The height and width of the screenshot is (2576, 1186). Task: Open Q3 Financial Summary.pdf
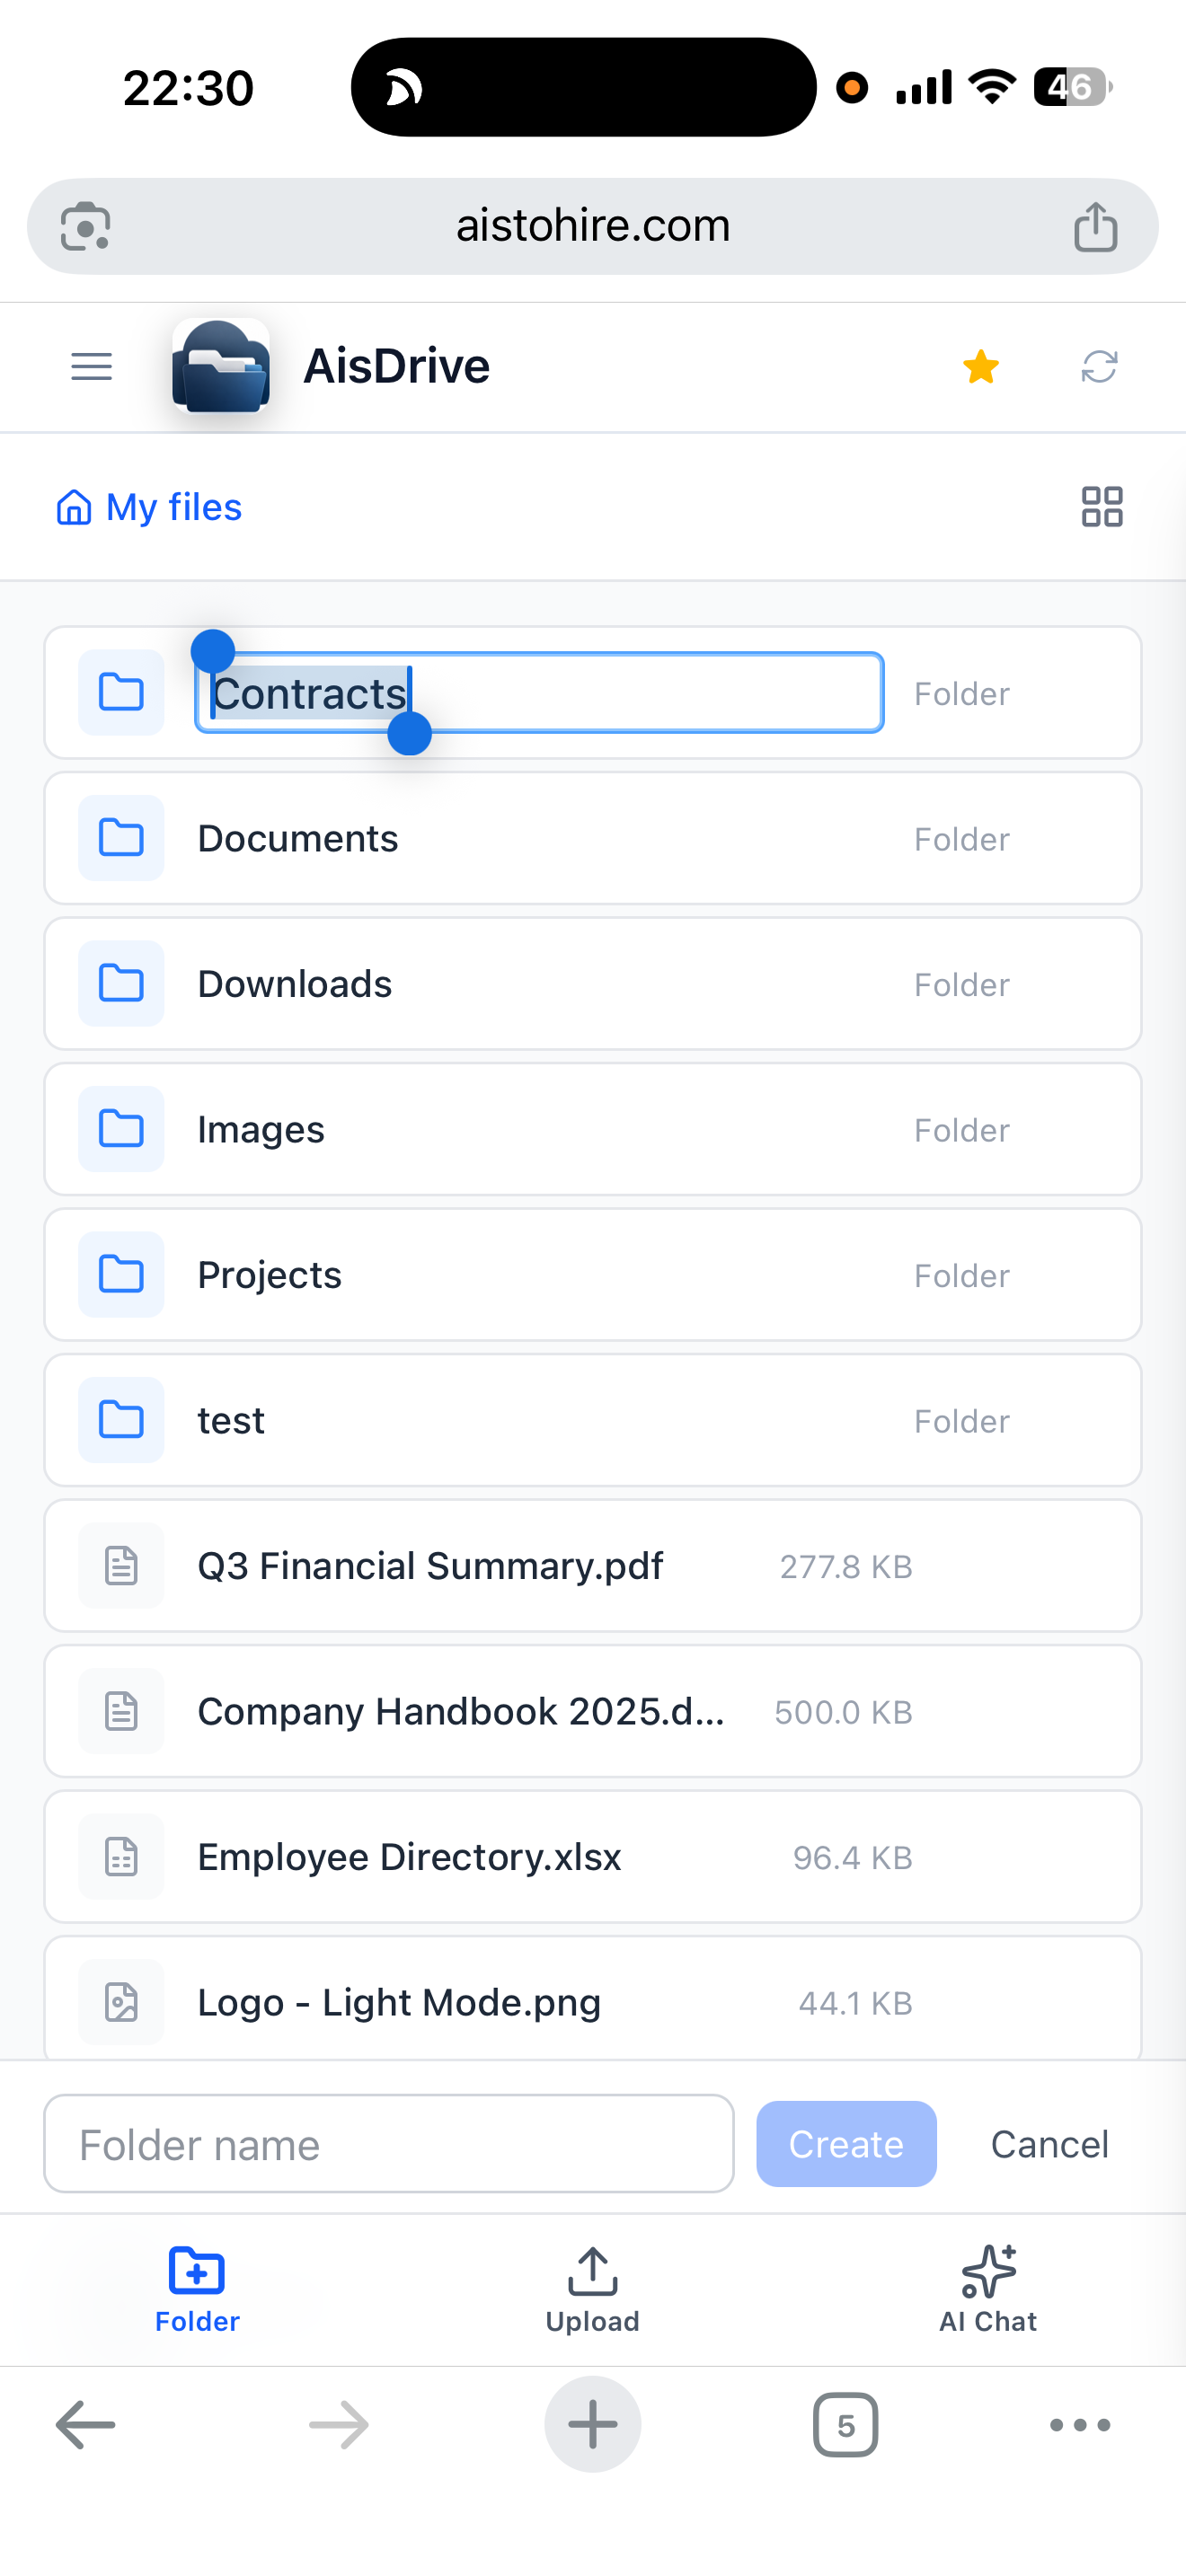point(593,1566)
